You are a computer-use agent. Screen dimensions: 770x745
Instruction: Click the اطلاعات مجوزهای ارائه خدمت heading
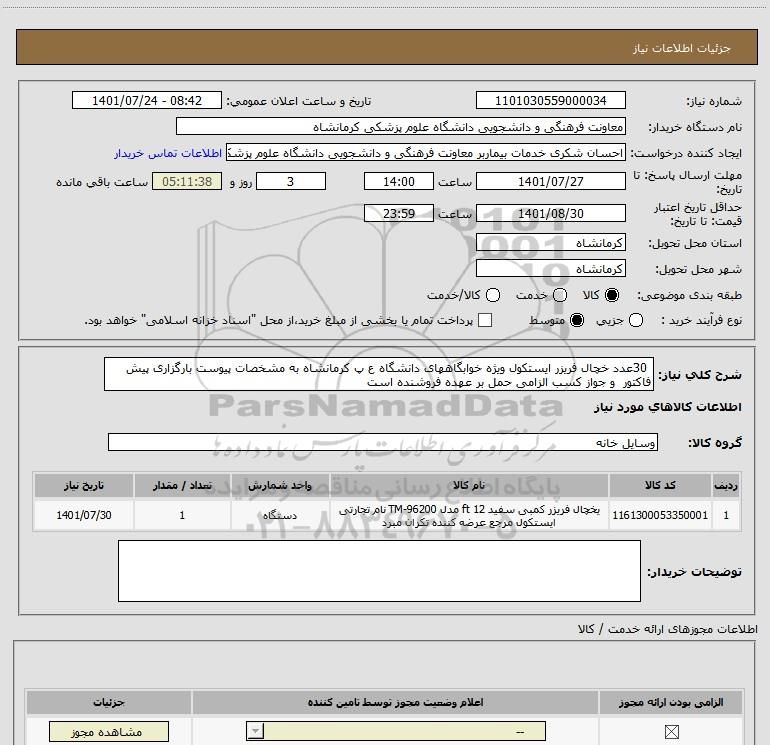(668, 629)
